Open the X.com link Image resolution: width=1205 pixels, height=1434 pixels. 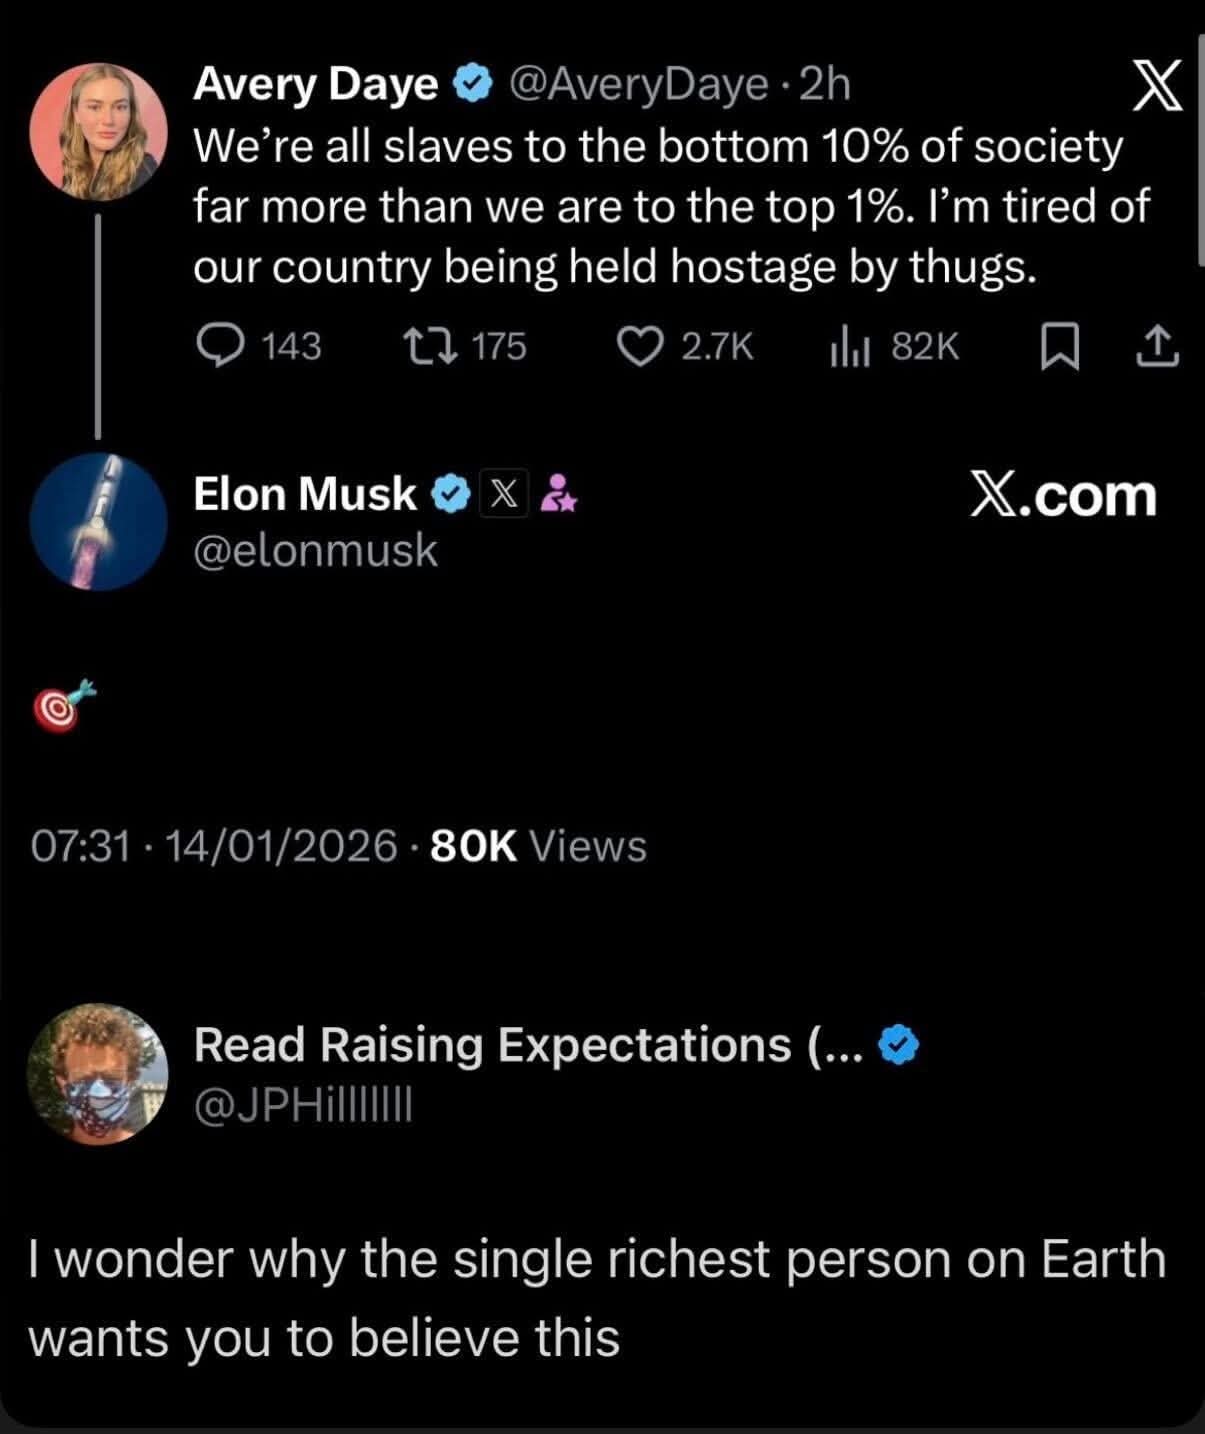1063,496
